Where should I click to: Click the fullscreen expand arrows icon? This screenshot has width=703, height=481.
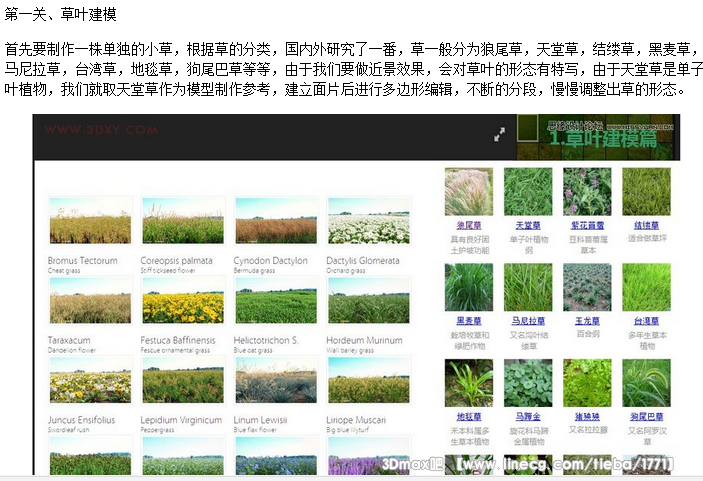click(499, 134)
